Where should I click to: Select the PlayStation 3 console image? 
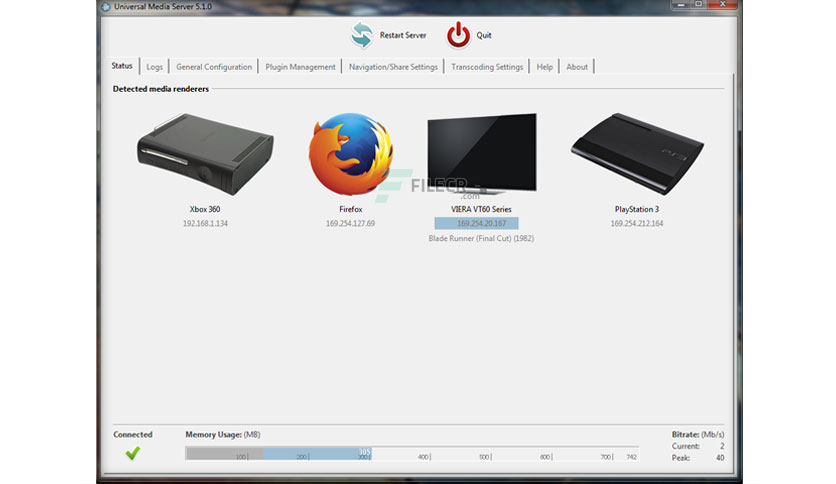[x=637, y=154]
